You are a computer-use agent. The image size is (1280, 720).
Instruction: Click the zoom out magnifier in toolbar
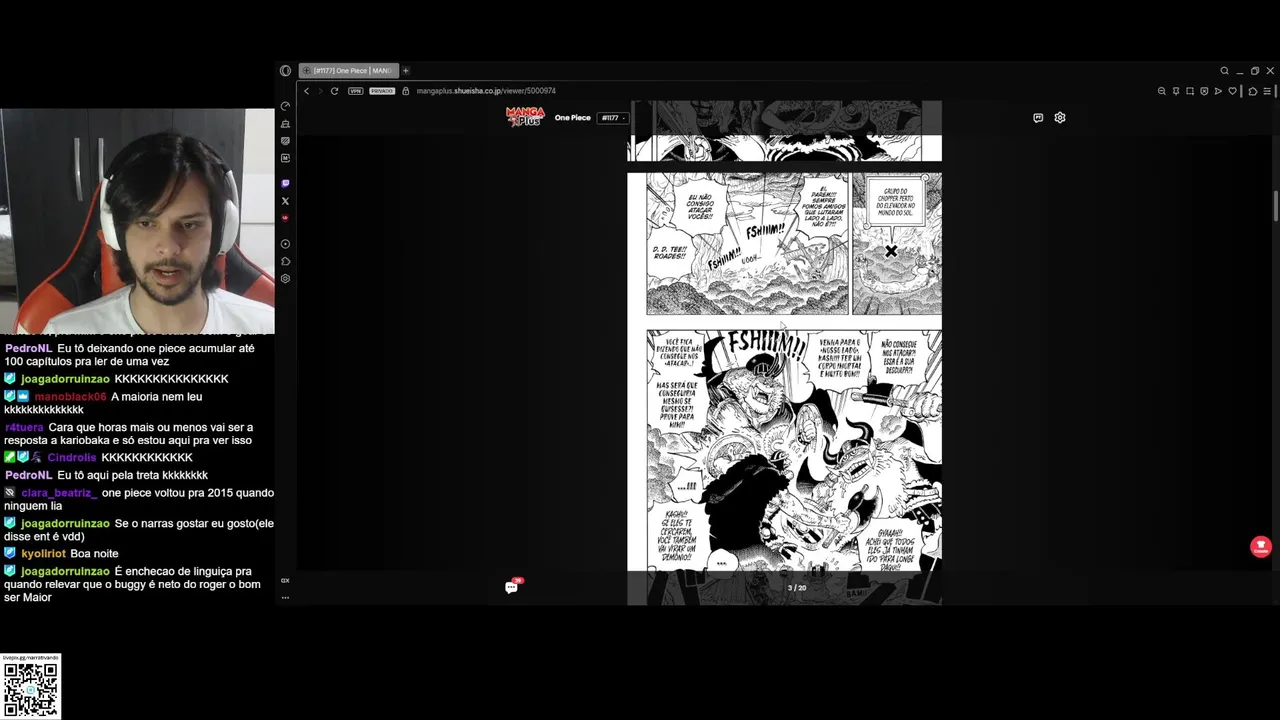[x=1162, y=91]
